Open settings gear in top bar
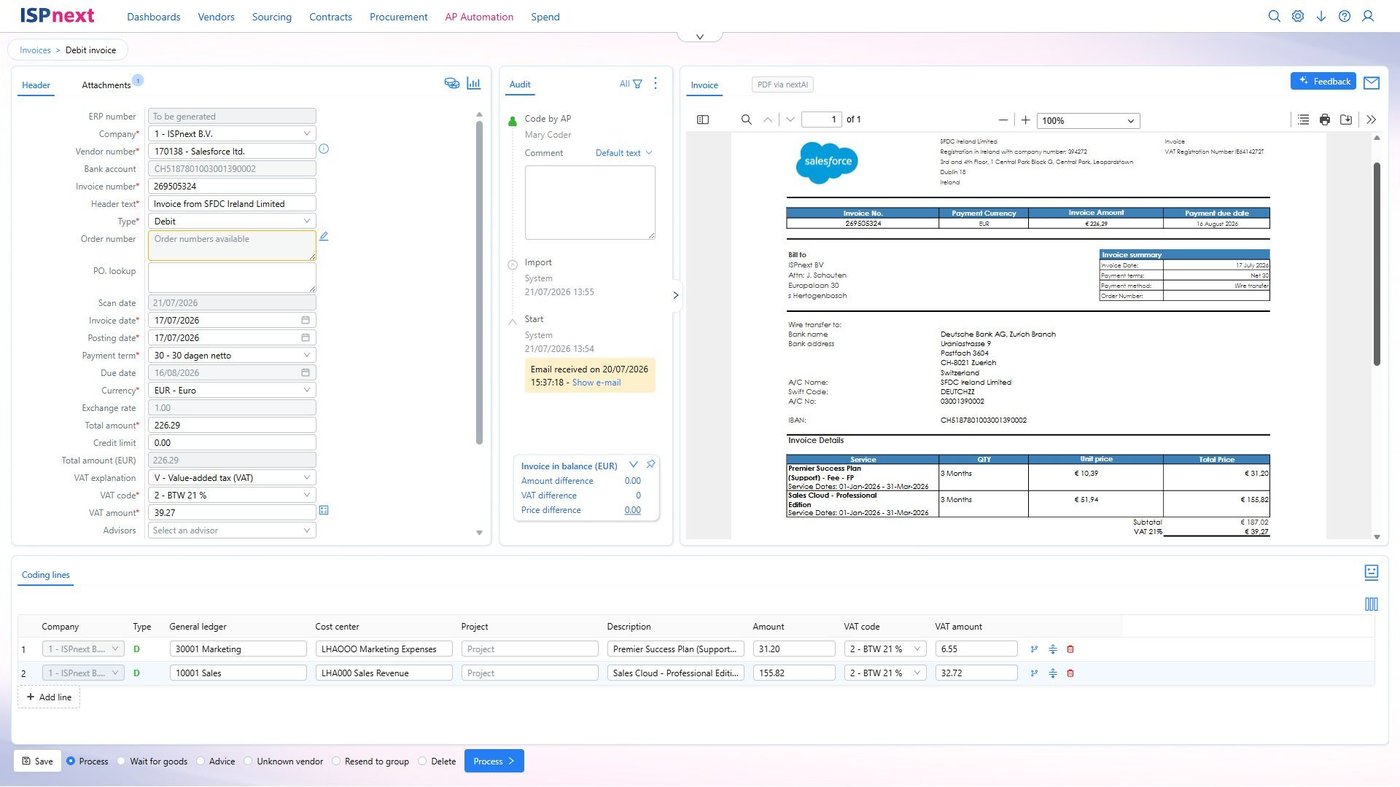 coord(1298,16)
